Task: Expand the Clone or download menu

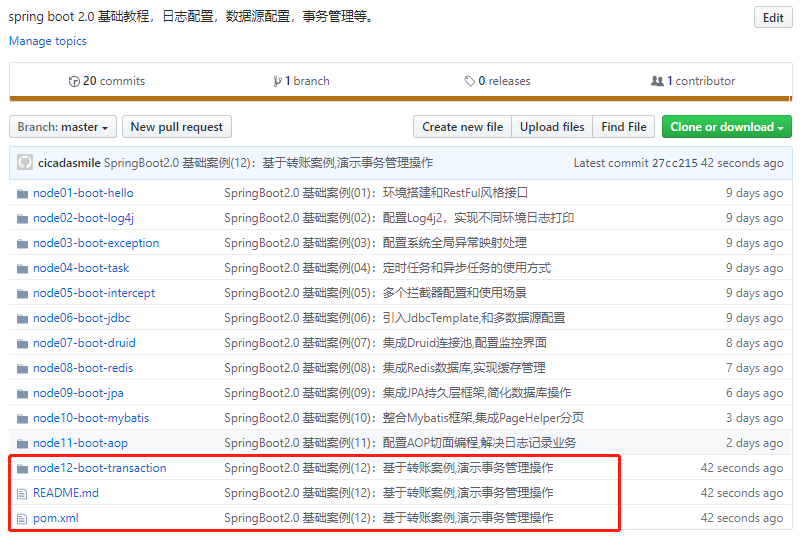Action: 727,127
